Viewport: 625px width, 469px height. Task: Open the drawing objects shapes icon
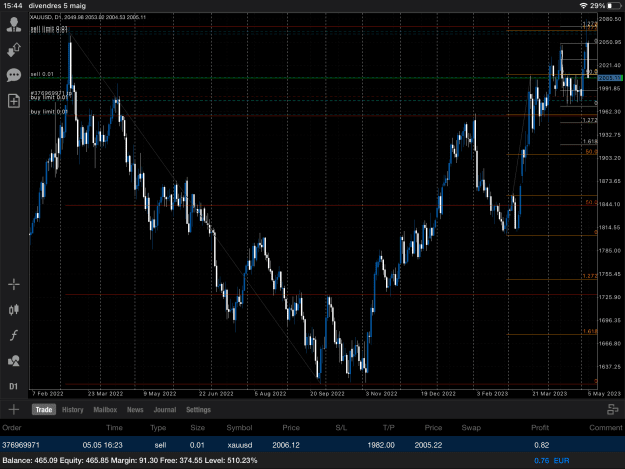pos(14,361)
